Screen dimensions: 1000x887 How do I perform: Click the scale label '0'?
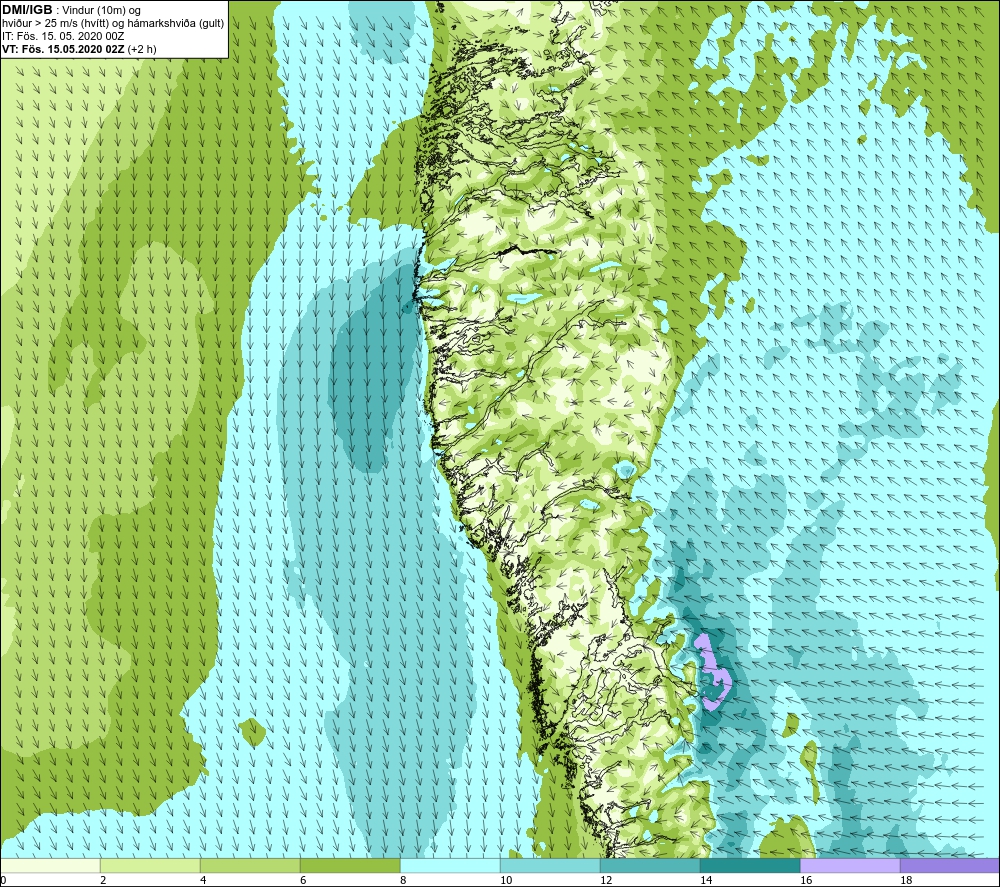tap(3, 881)
